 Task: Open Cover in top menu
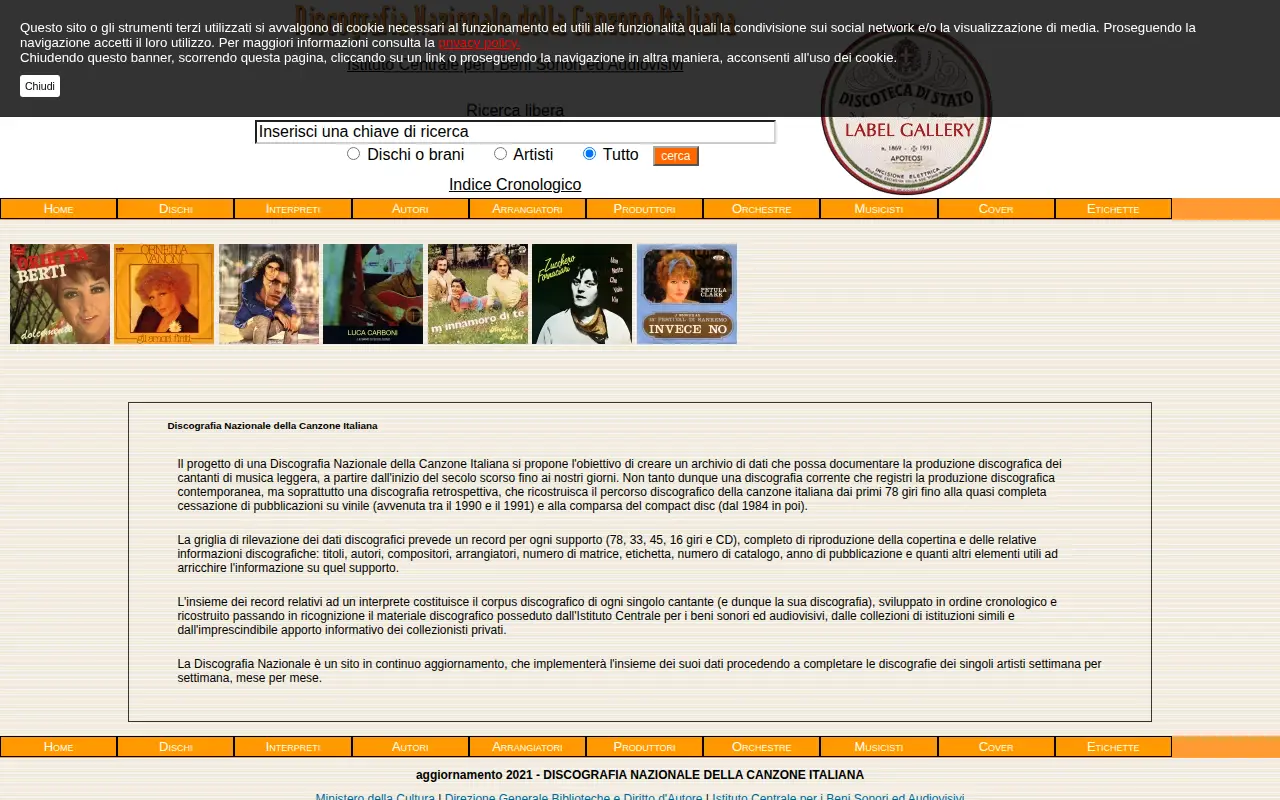coord(996,209)
